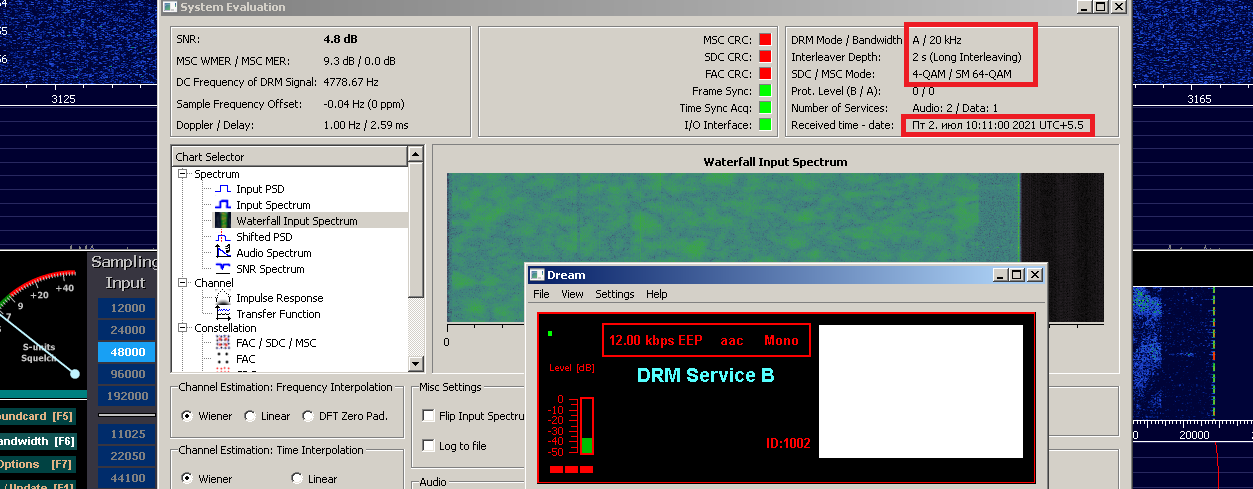Set sampling rate 22050
Screen dimensions: 1253x489
click(127, 456)
